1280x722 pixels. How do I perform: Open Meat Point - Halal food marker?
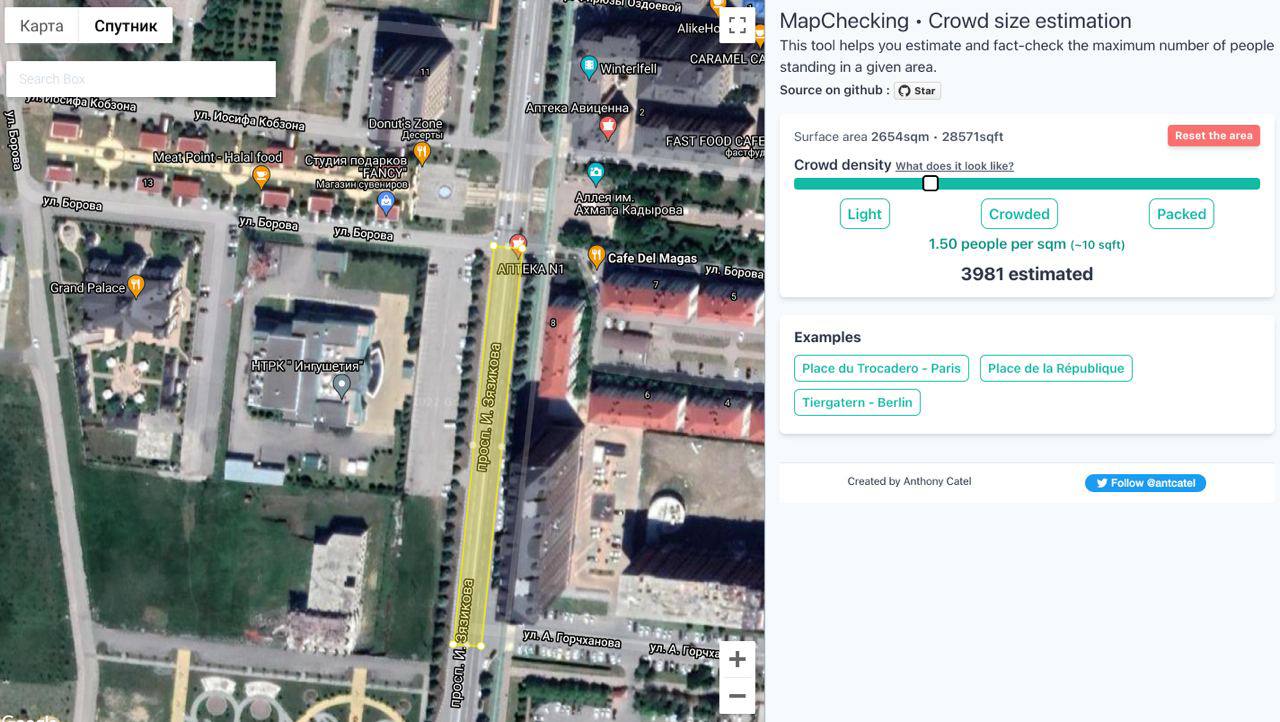(261, 177)
